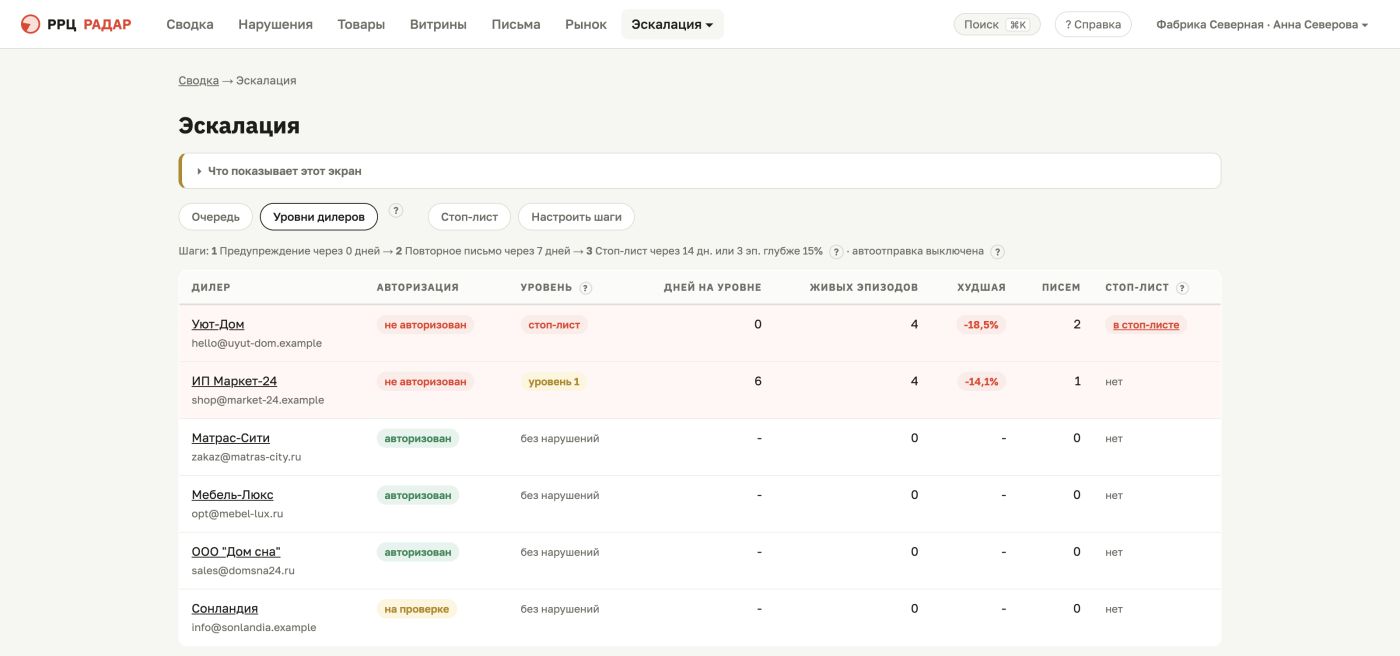Click the help icon in Стоп-лист column header
The width and height of the screenshot is (1400, 656).
pyautogui.click(x=1182, y=288)
